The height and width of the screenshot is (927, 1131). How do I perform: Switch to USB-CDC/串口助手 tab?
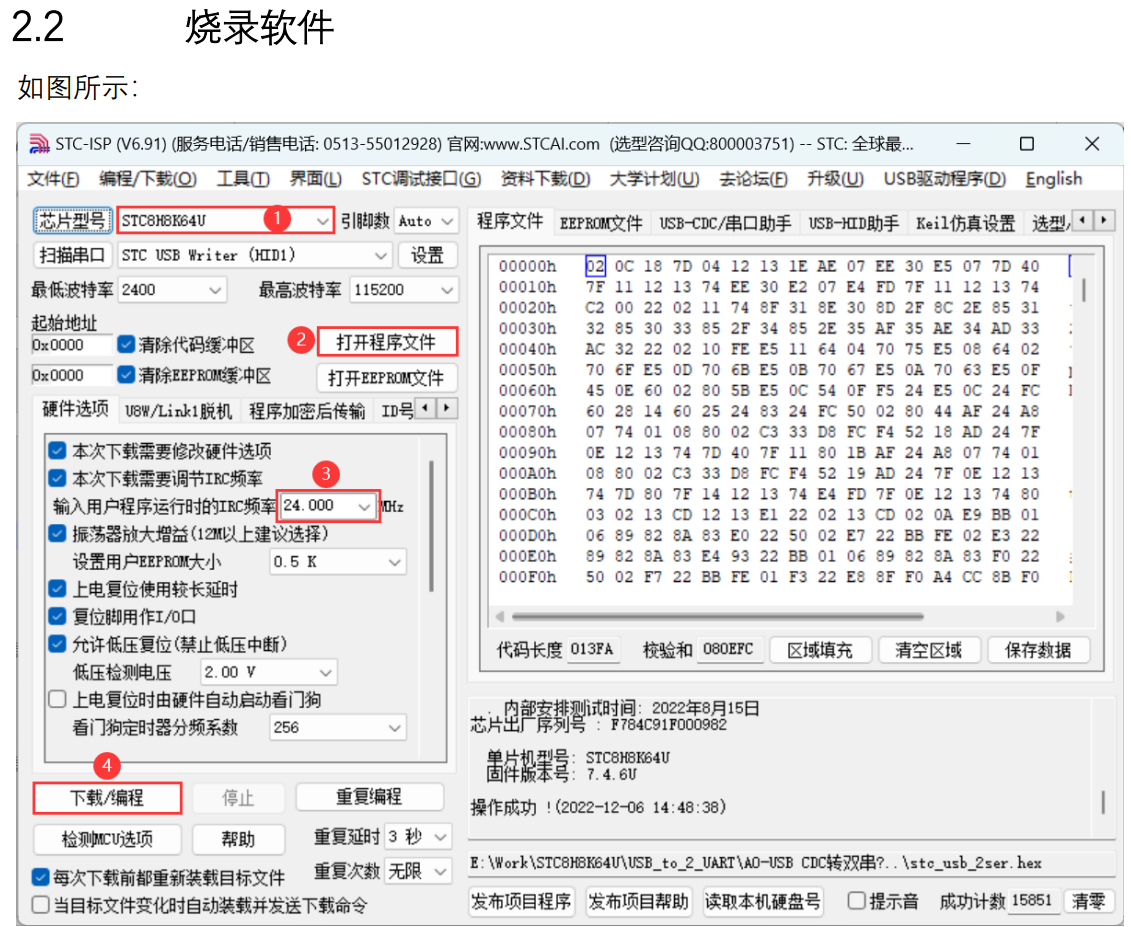coord(725,223)
